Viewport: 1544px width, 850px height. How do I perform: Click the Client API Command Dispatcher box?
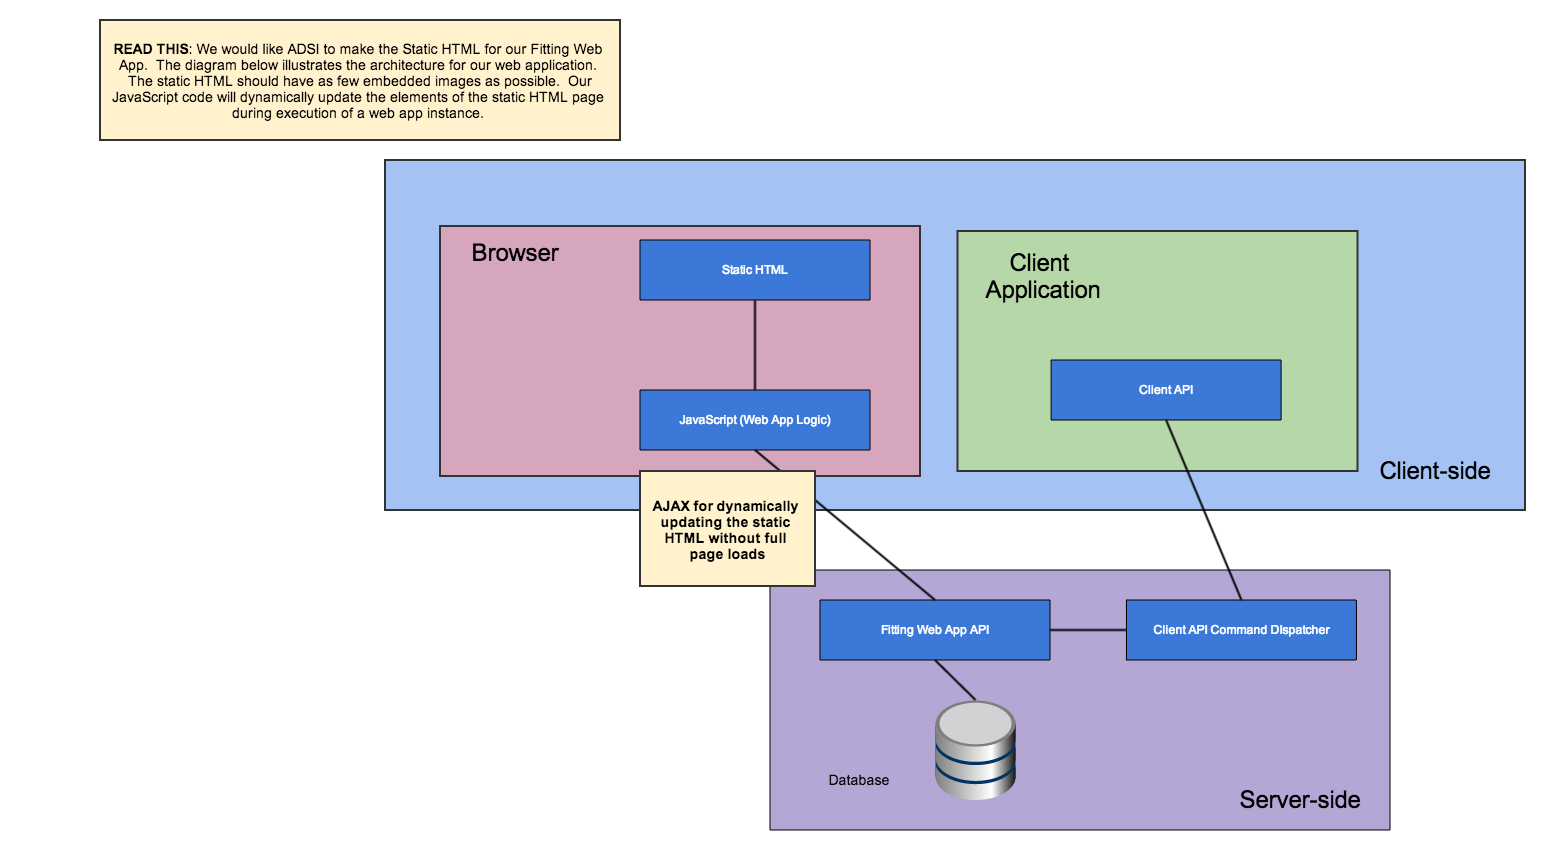[1241, 630]
